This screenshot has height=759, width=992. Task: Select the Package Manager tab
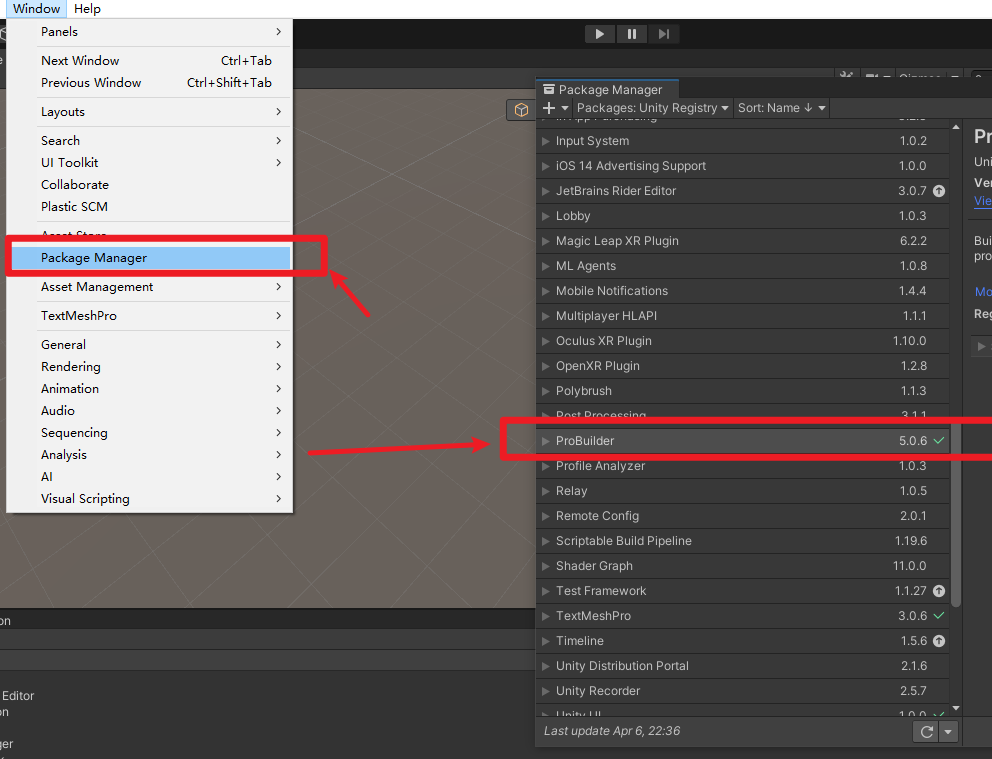(607, 90)
